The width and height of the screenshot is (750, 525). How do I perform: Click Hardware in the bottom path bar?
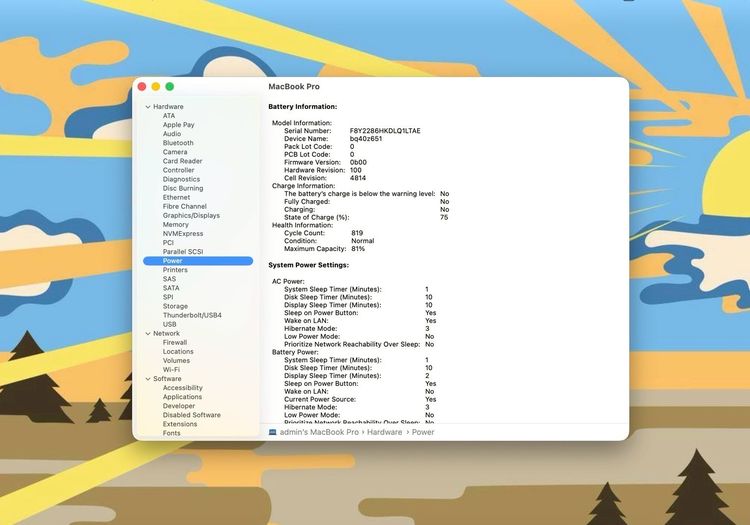pos(384,432)
